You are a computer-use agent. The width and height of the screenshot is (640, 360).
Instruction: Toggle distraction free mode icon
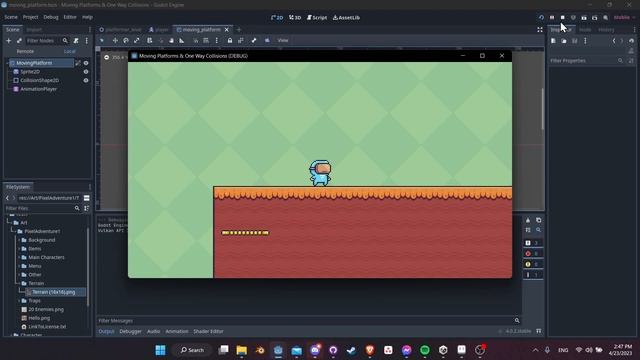540,30
